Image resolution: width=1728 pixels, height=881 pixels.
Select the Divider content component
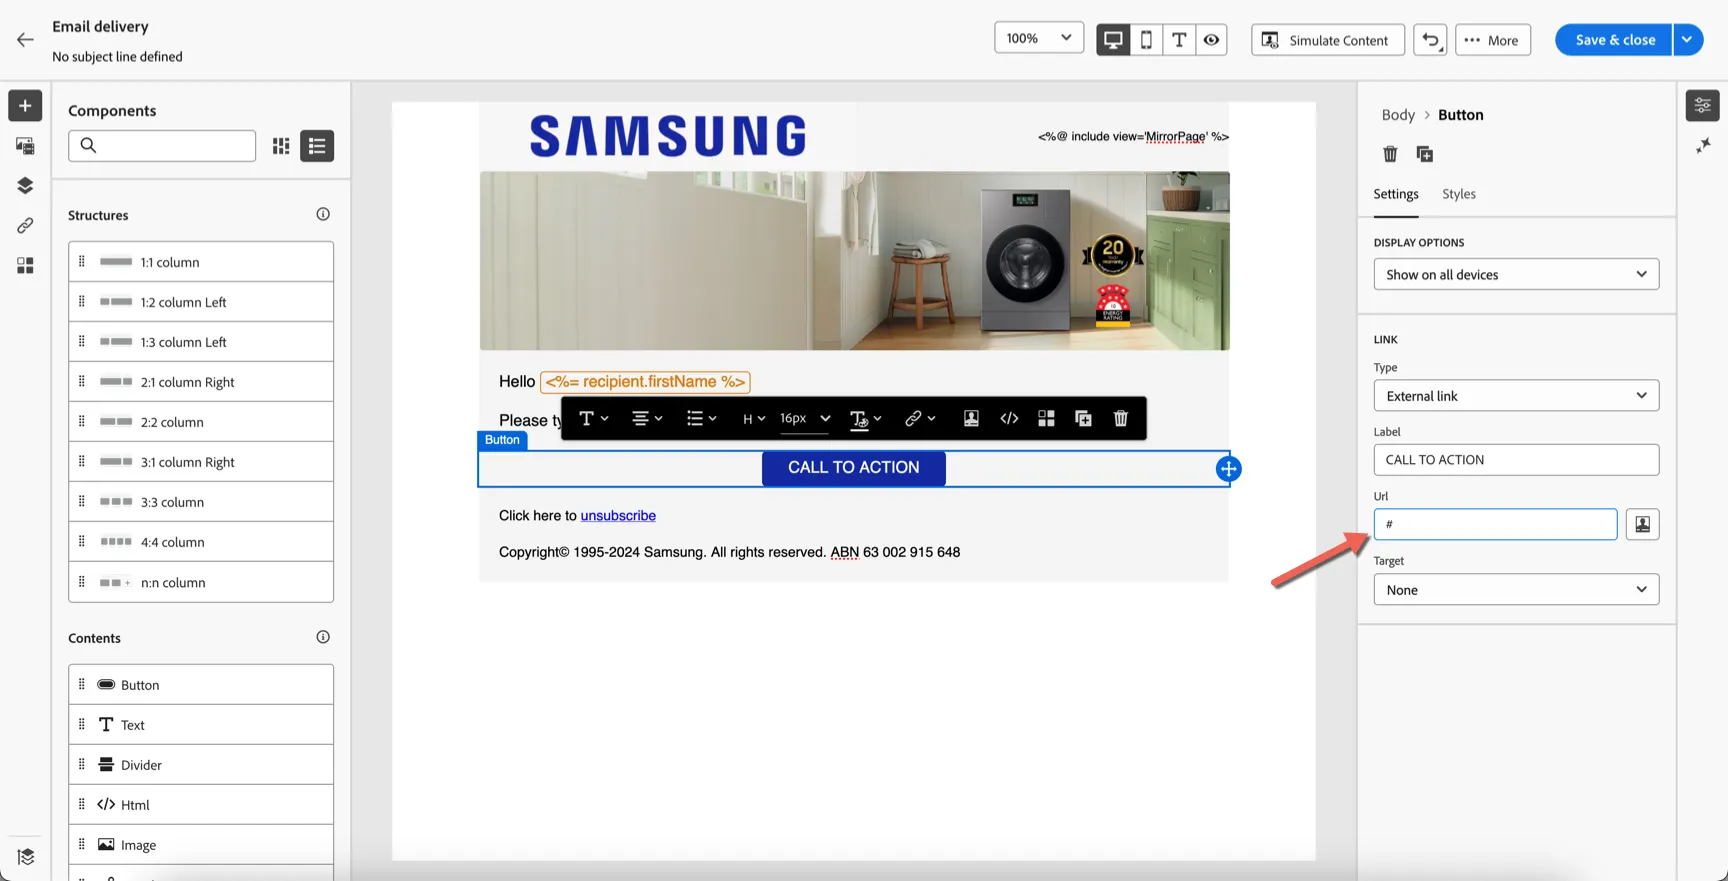201,765
